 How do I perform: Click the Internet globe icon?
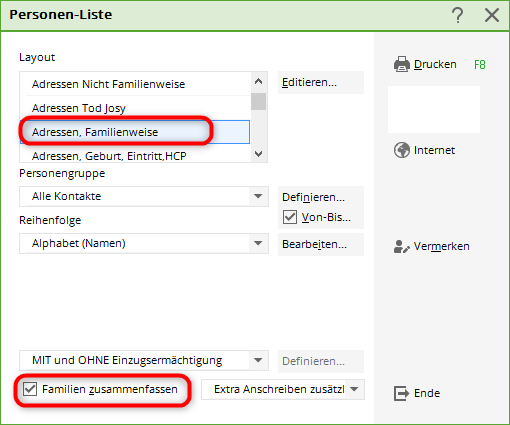click(402, 150)
